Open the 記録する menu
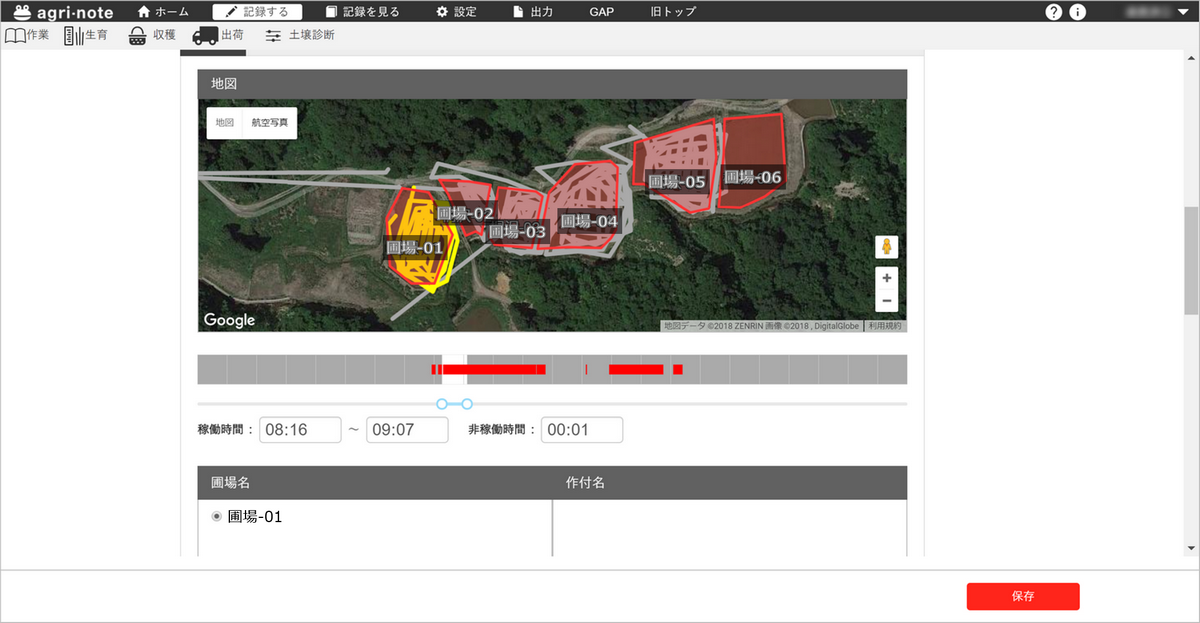1200x623 pixels. 258,12
